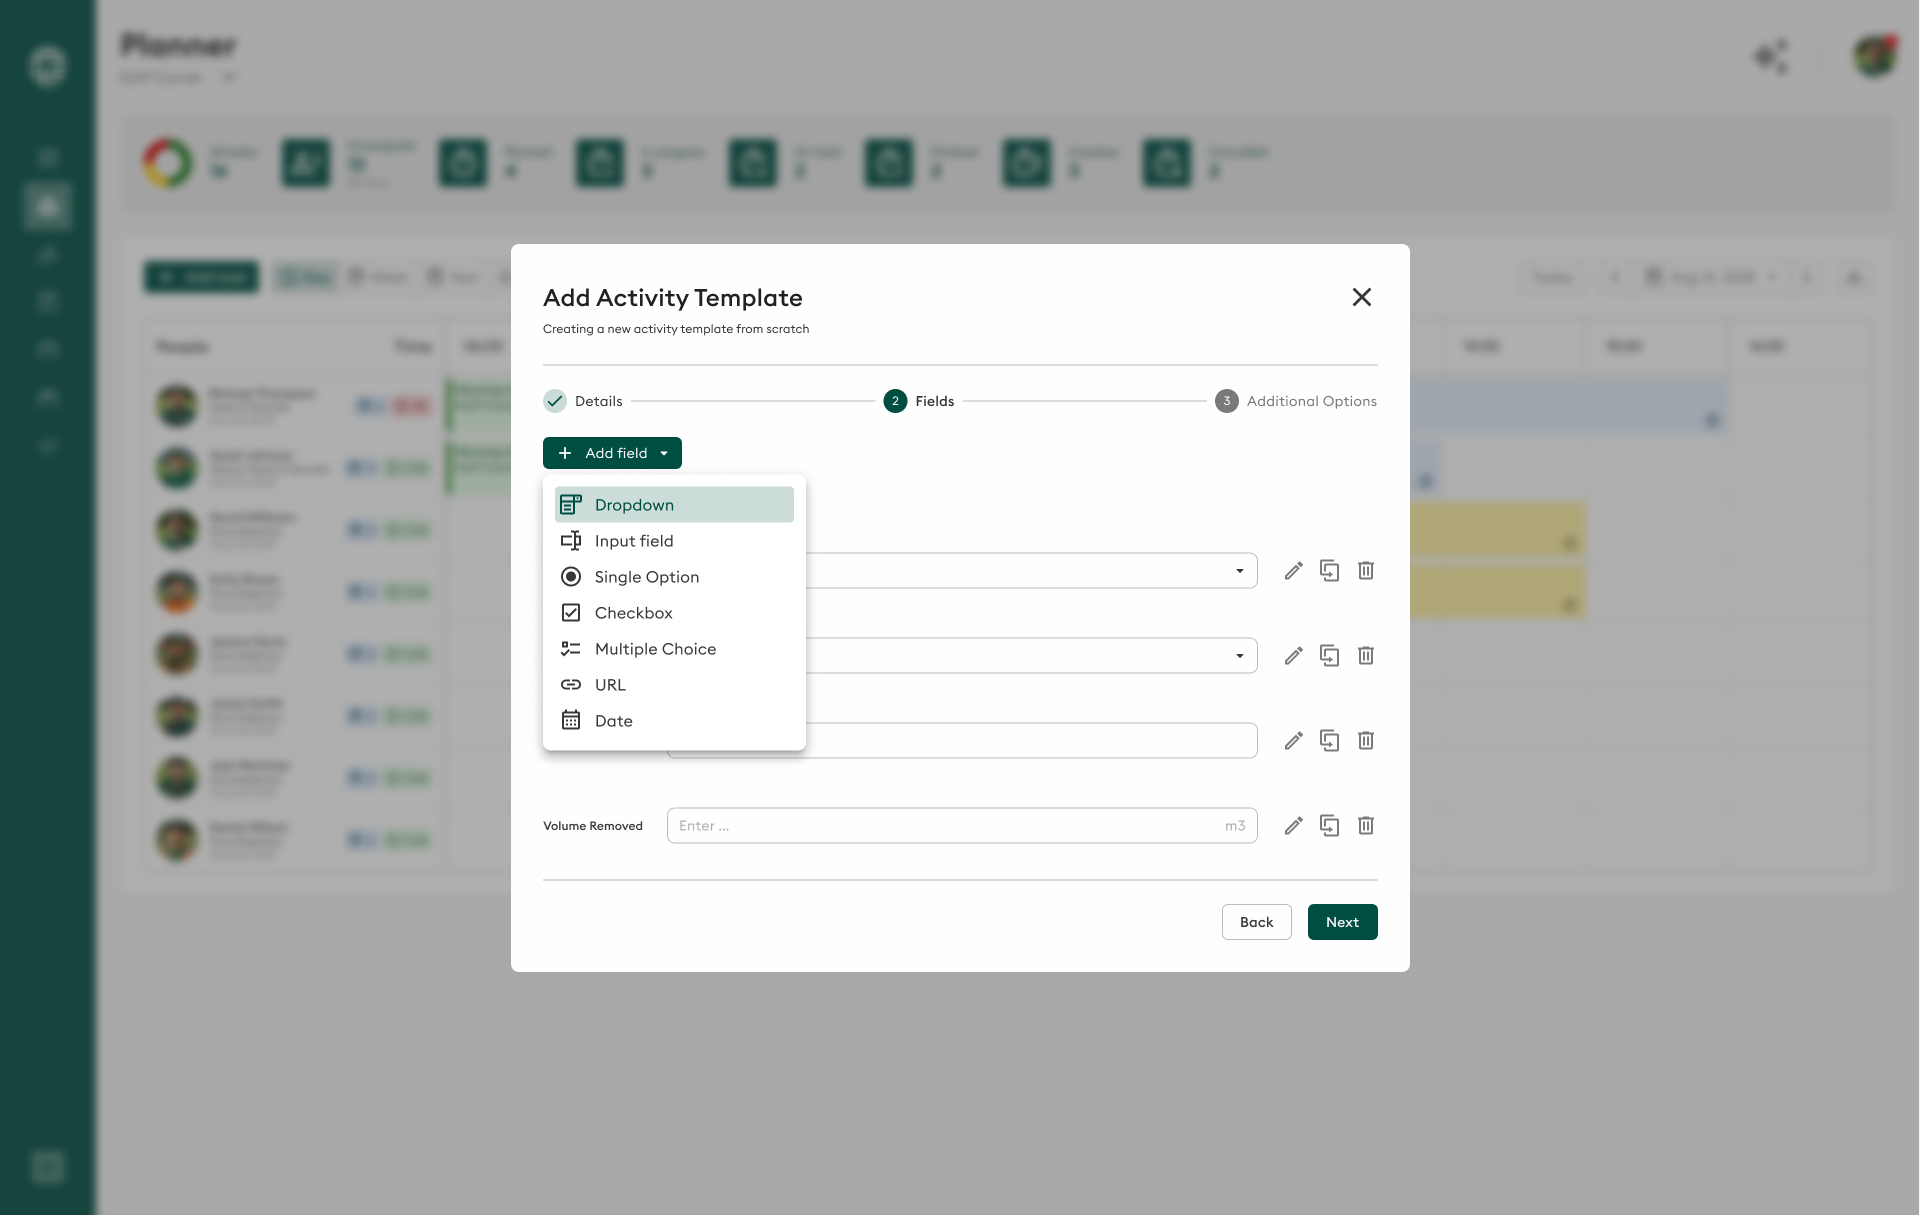
Task: Duplicate the Volume Removed field
Action: tap(1329, 826)
